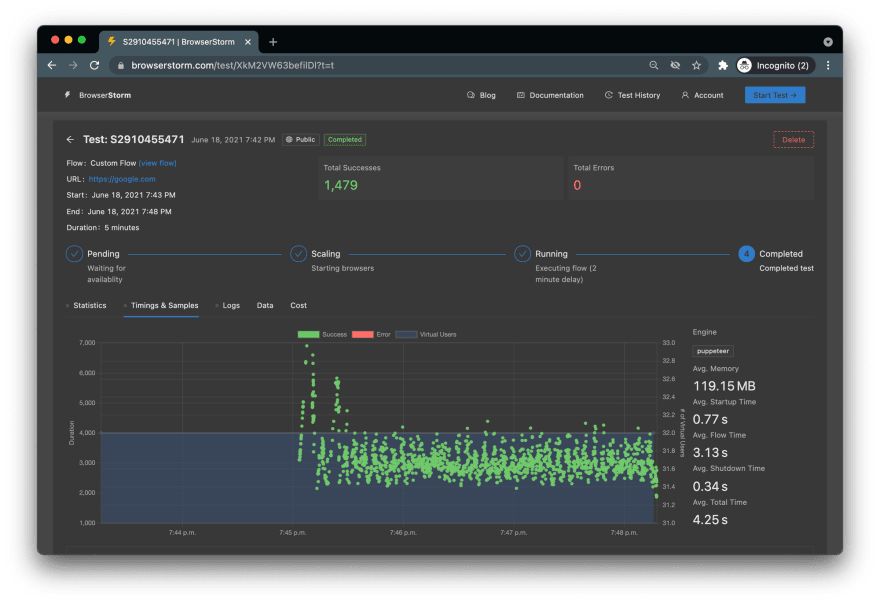Open the view flow link
Image resolution: width=880 pixels, height=604 pixels.
[x=158, y=163]
